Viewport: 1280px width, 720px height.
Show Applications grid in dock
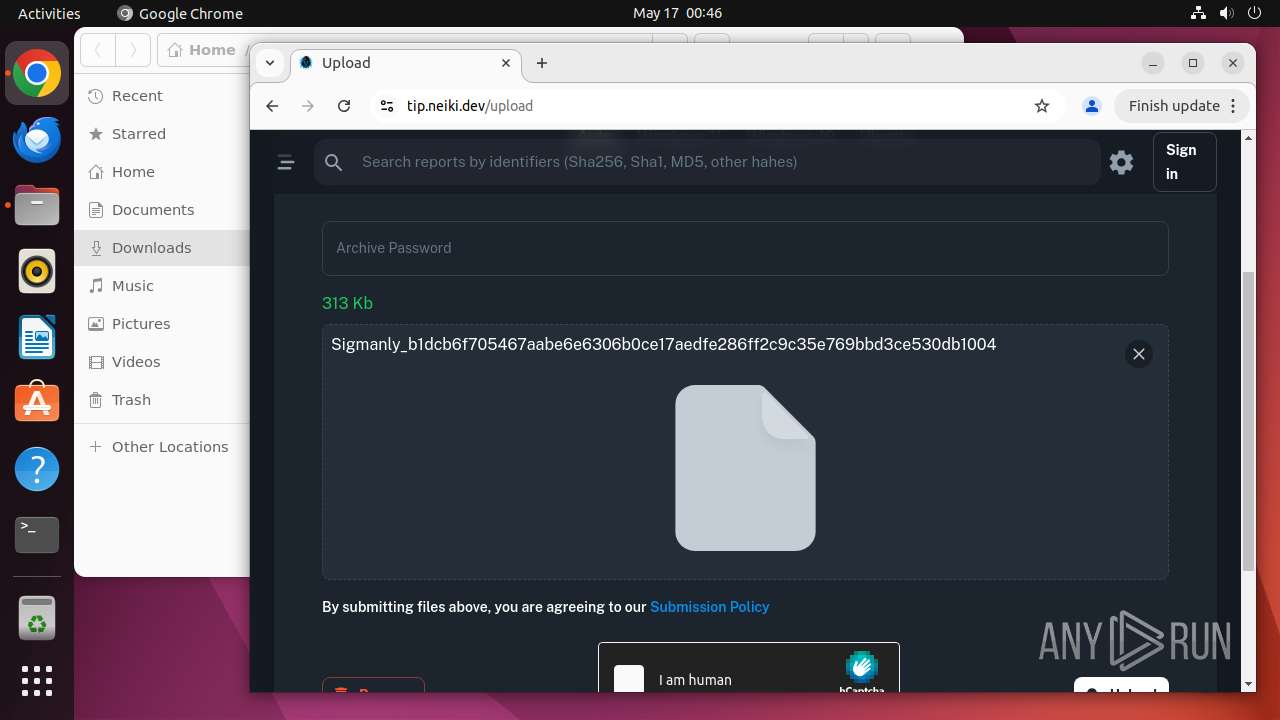pyautogui.click(x=37, y=681)
